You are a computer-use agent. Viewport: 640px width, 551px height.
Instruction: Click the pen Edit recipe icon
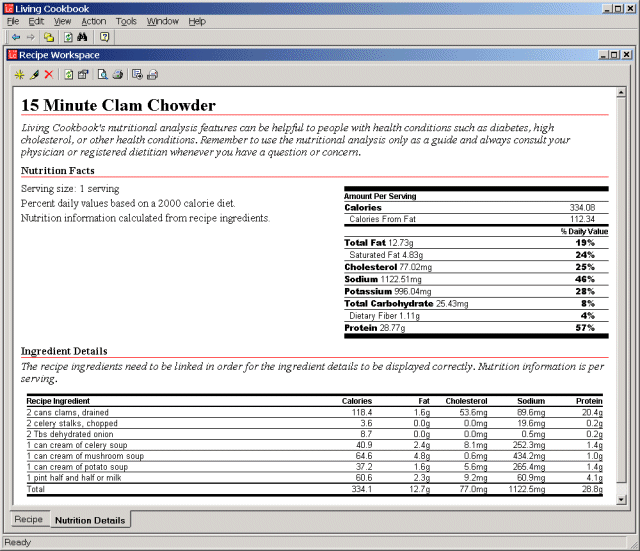pos(34,75)
